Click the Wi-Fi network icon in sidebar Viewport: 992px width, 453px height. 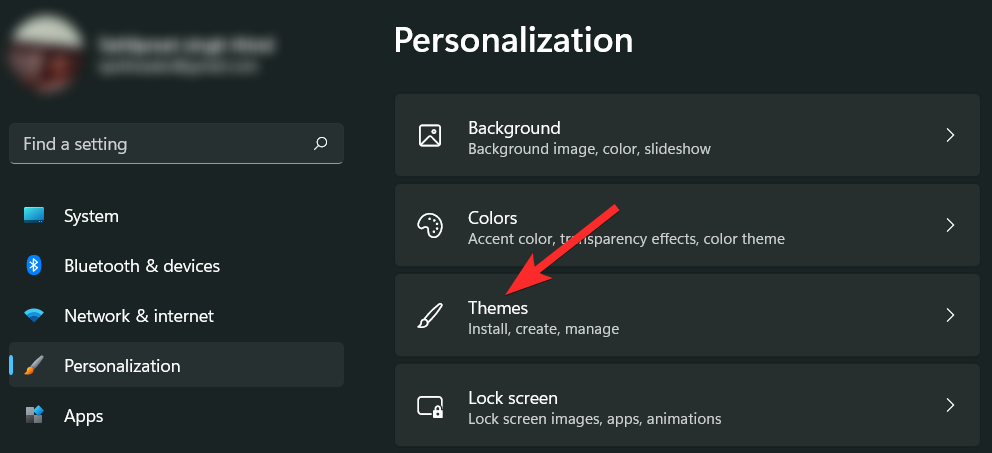[34, 316]
